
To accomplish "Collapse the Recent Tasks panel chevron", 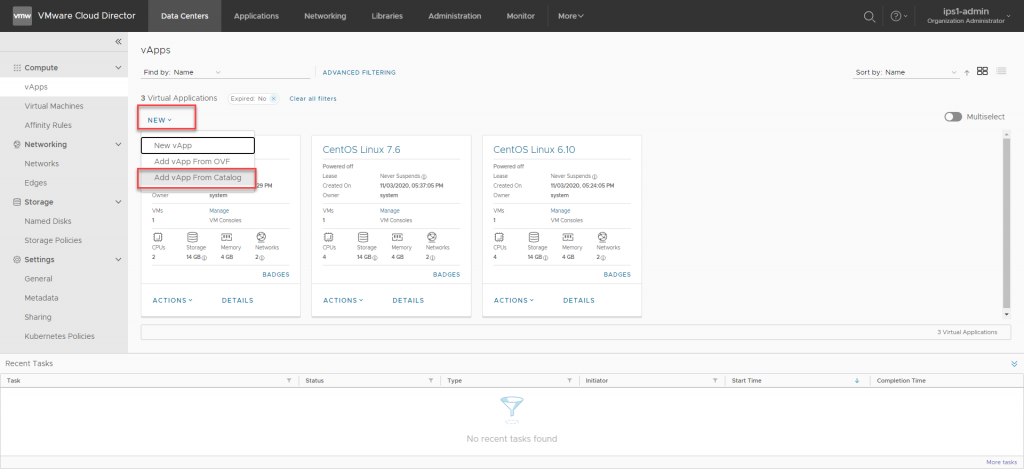I will point(1014,364).
